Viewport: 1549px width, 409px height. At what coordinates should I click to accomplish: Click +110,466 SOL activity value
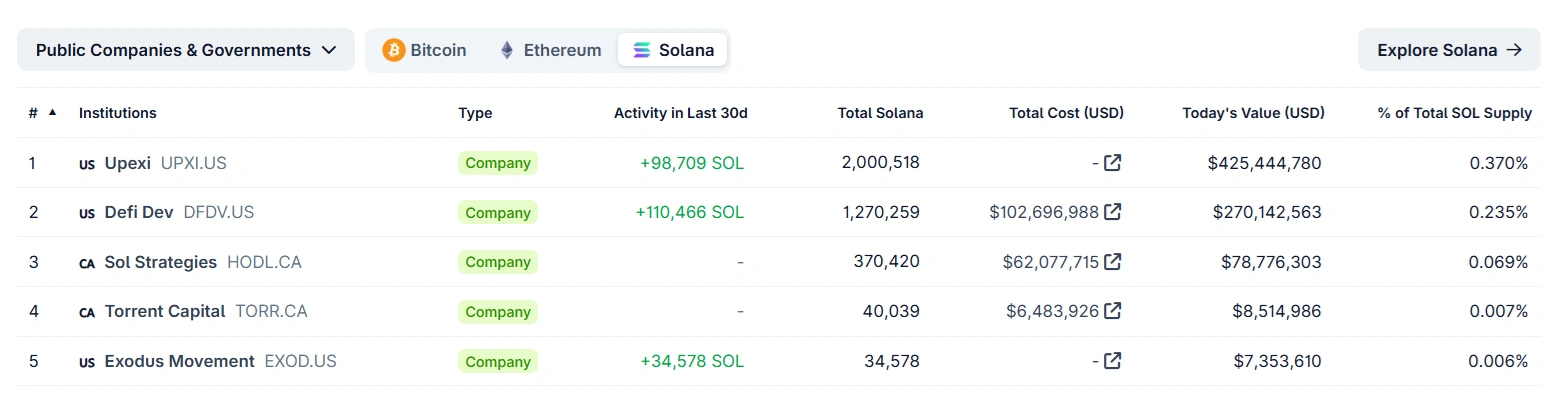click(x=690, y=212)
